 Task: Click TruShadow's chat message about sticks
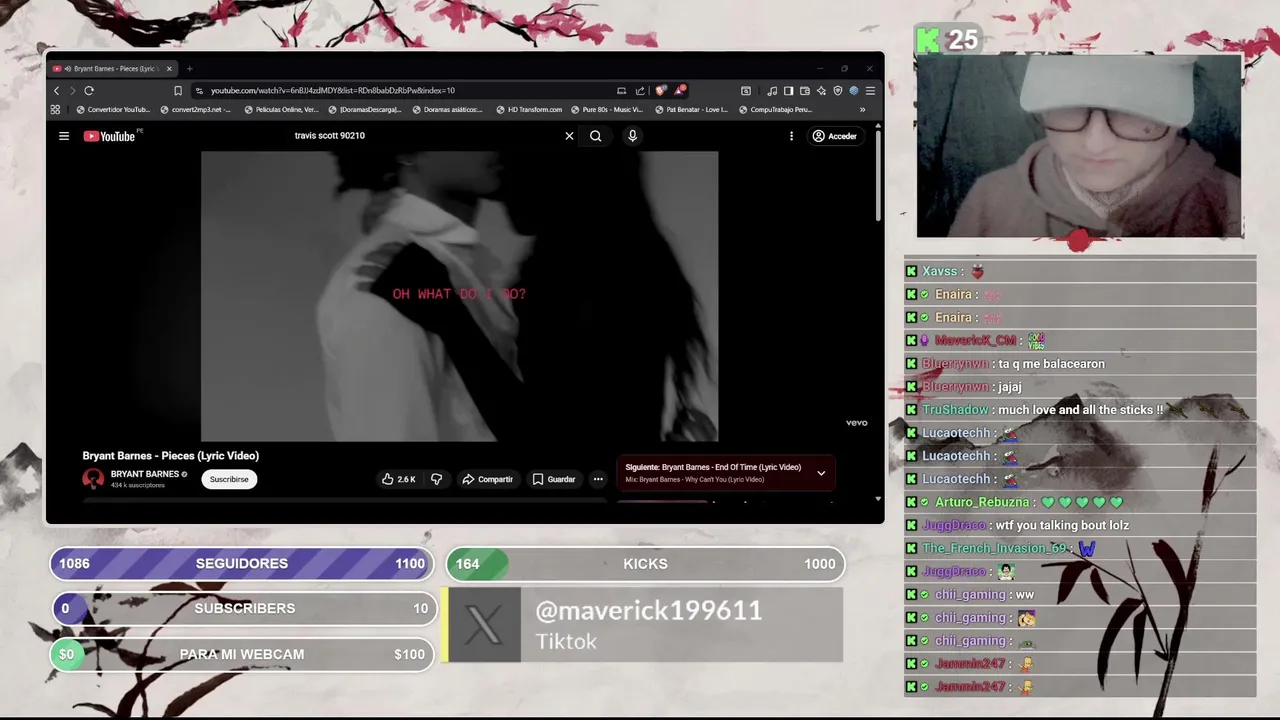point(1080,410)
